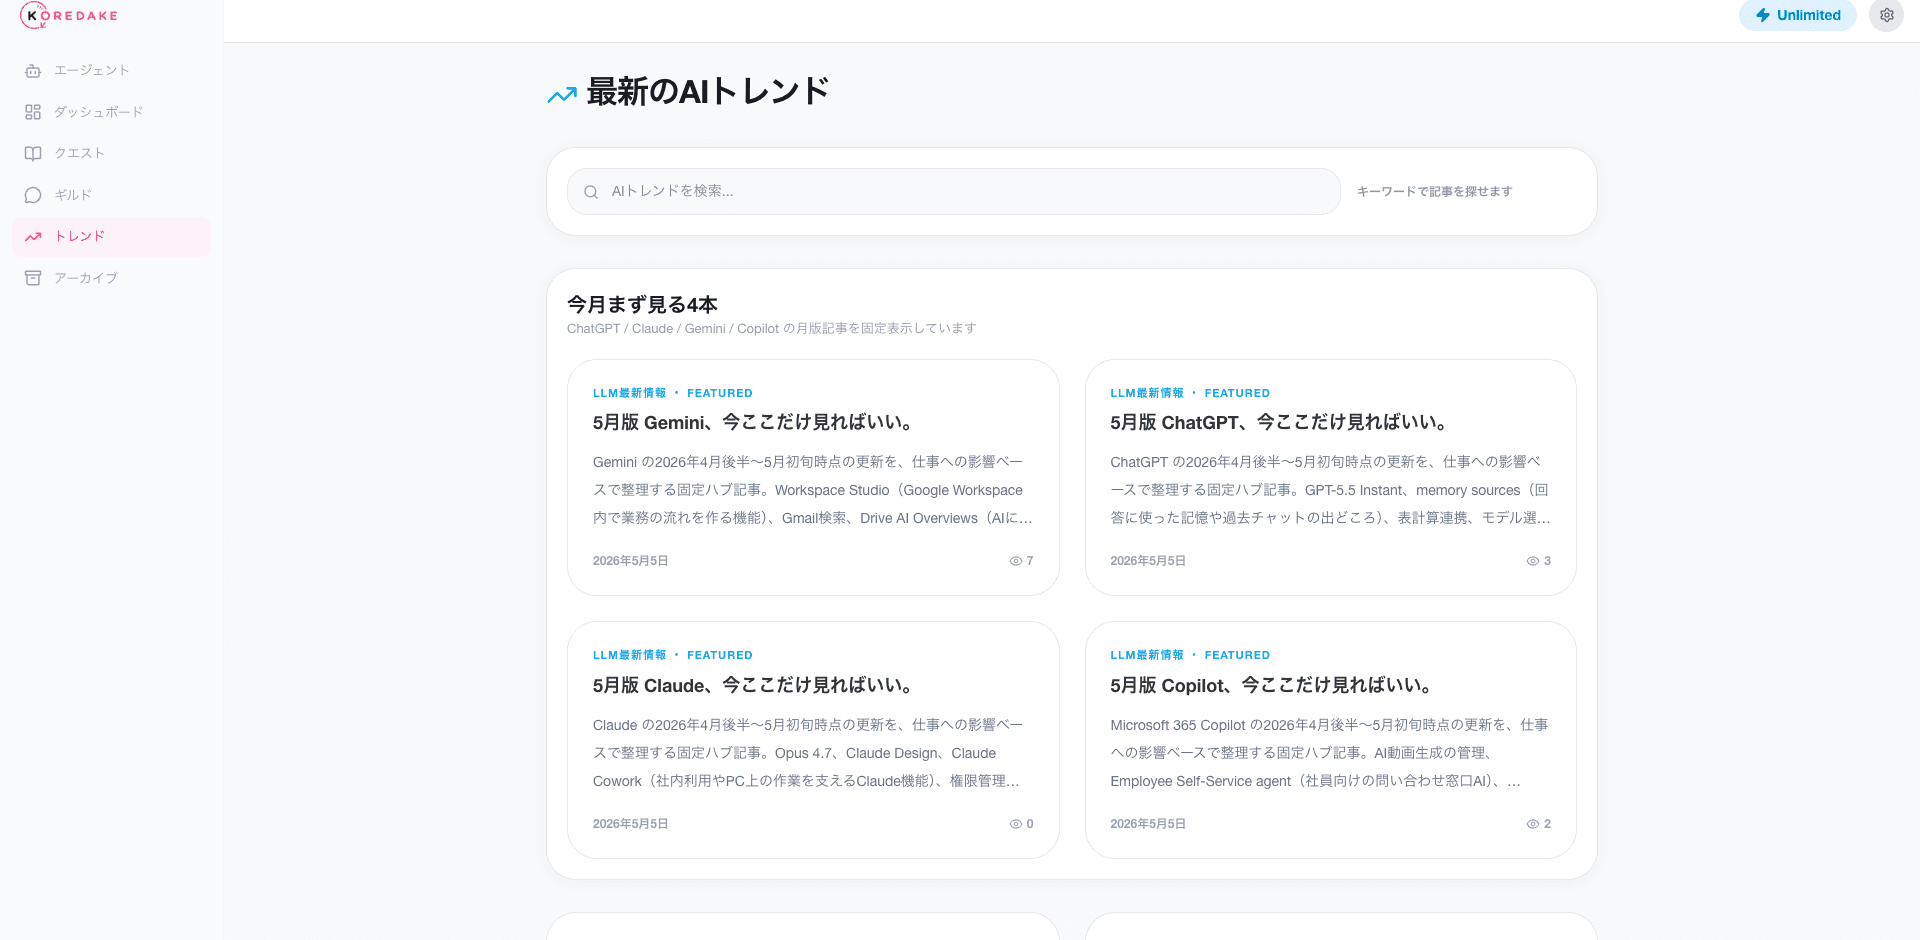1920x940 pixels.
Task: Focus the AIトレンドを検索 search field
Action: 953,191
